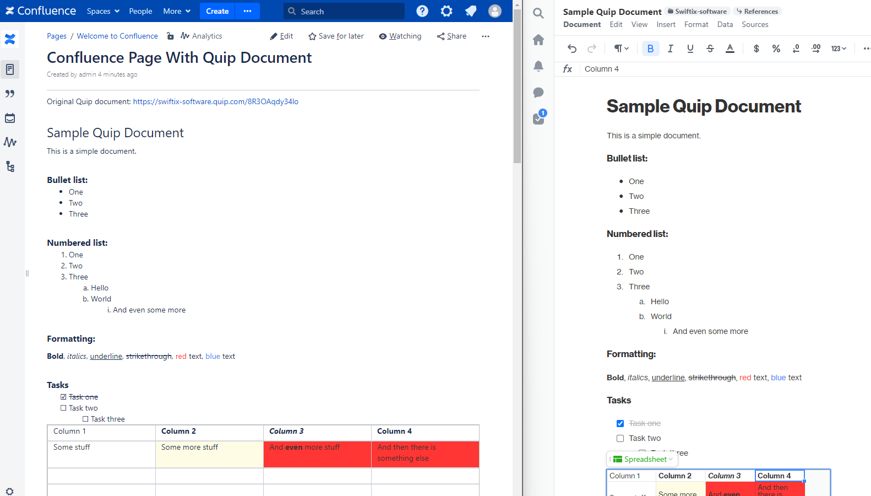Apply strikethrough from the Quip toolbar
The width and height of the screenshot is (871, 496).
click(710, 48)
